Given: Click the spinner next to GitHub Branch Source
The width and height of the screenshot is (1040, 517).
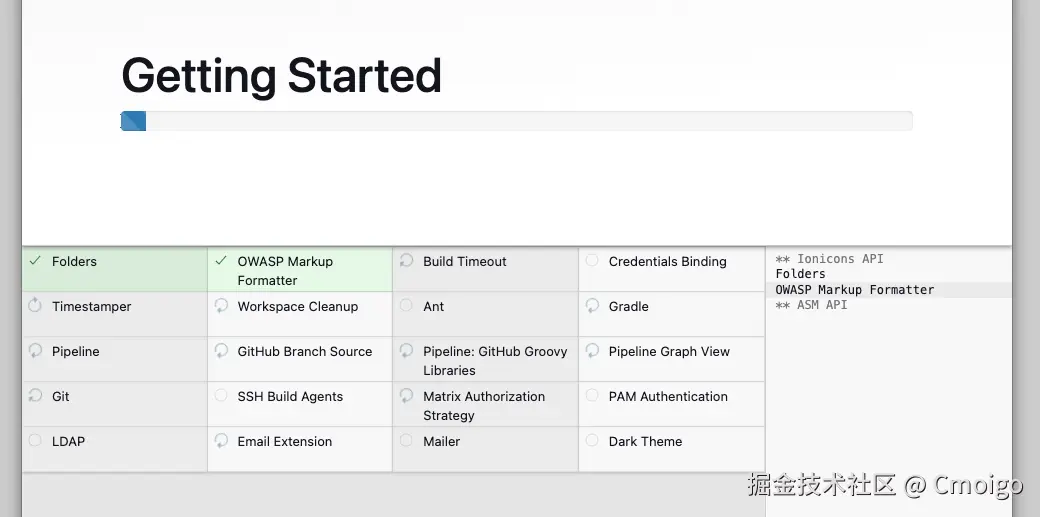Looking at the screenshot, I should pyautogui.click(x=221, y=351).
